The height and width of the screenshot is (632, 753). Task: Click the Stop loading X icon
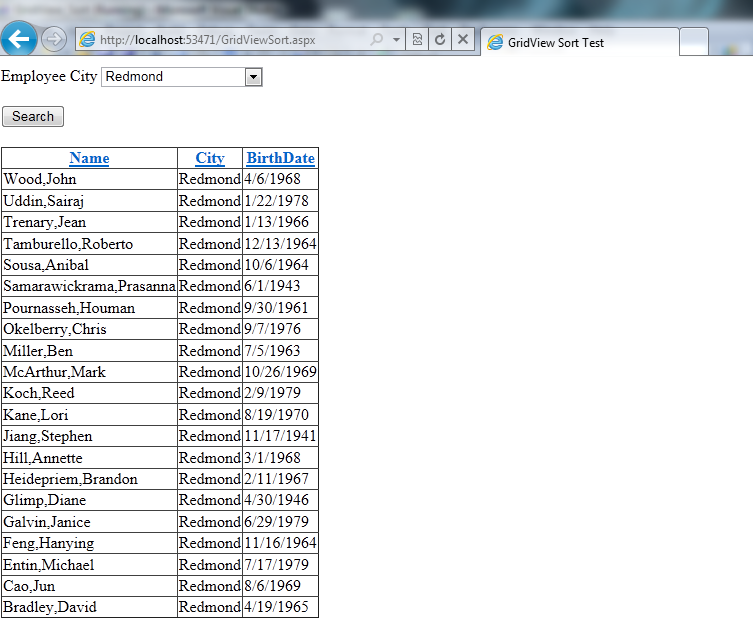(461, 40)
